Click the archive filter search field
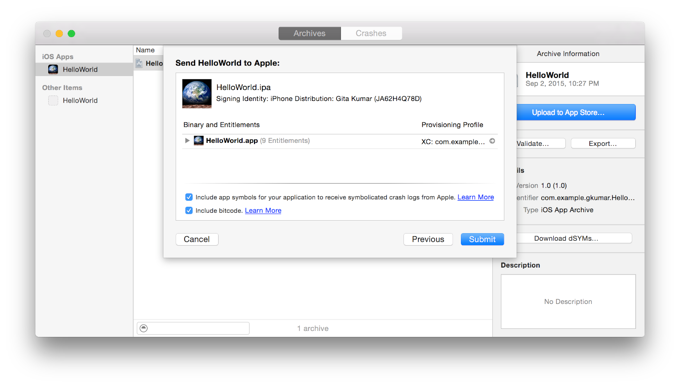The width and height of the screenshot is (680, 388). click(193, 328)
